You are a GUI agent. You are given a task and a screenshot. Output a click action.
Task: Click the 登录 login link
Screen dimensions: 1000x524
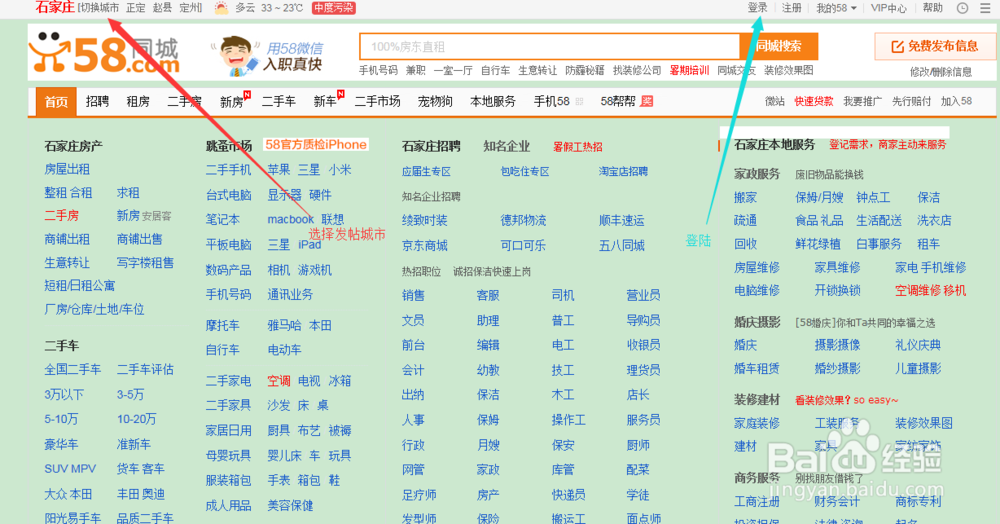tap(757, 8)
